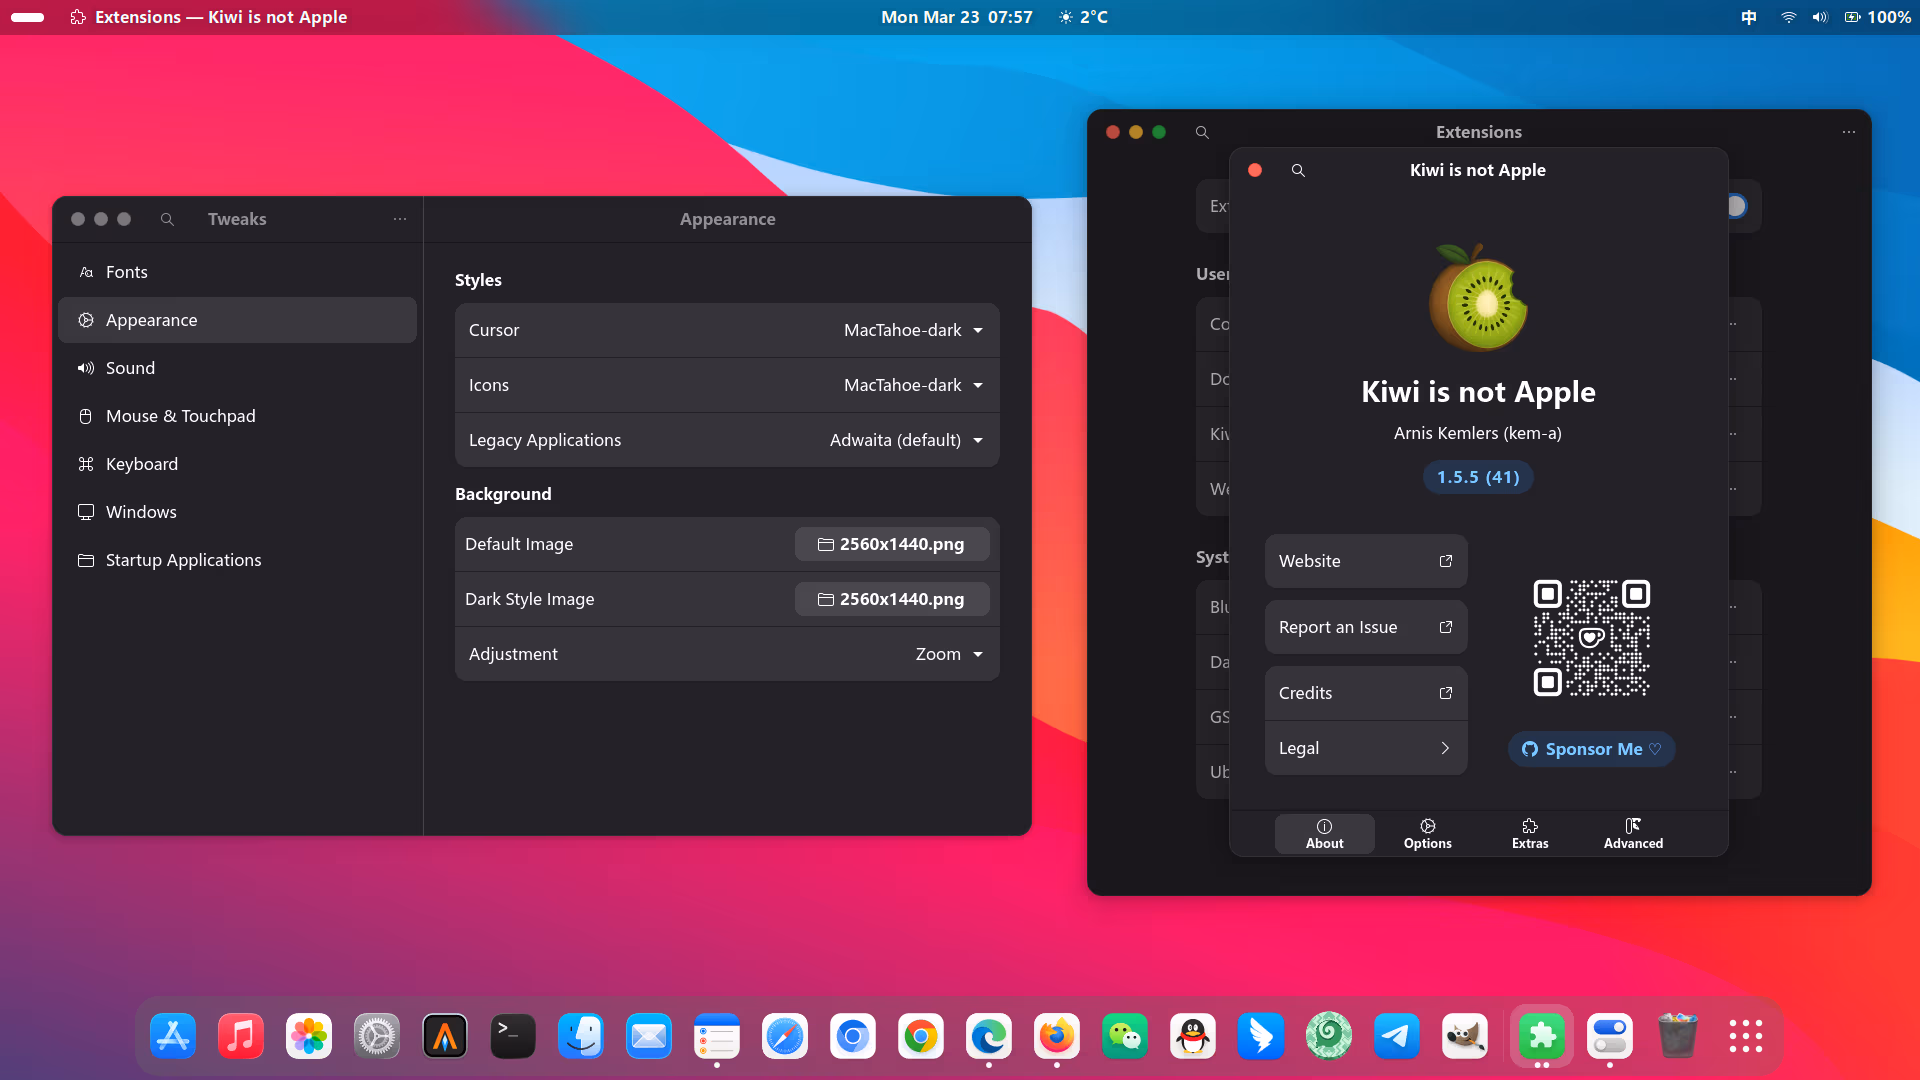Choose file for Default Image background
Screen dimensions: 1920x1080
coord(892,544)
